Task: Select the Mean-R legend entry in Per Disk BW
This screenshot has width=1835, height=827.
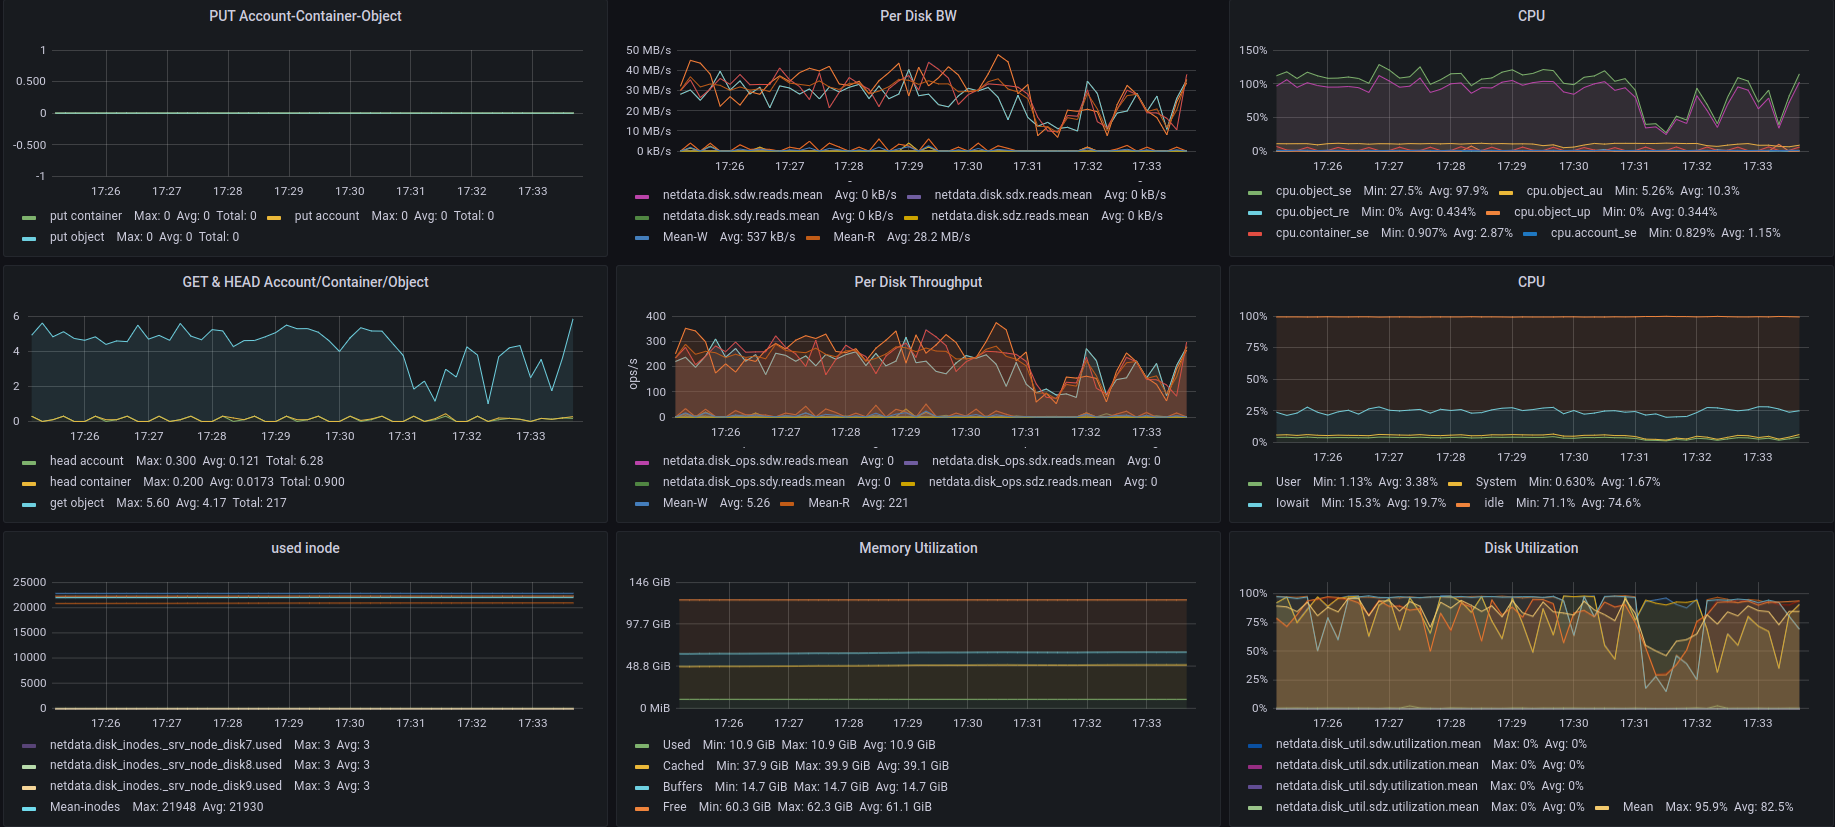Action: (x=853, y=237)
